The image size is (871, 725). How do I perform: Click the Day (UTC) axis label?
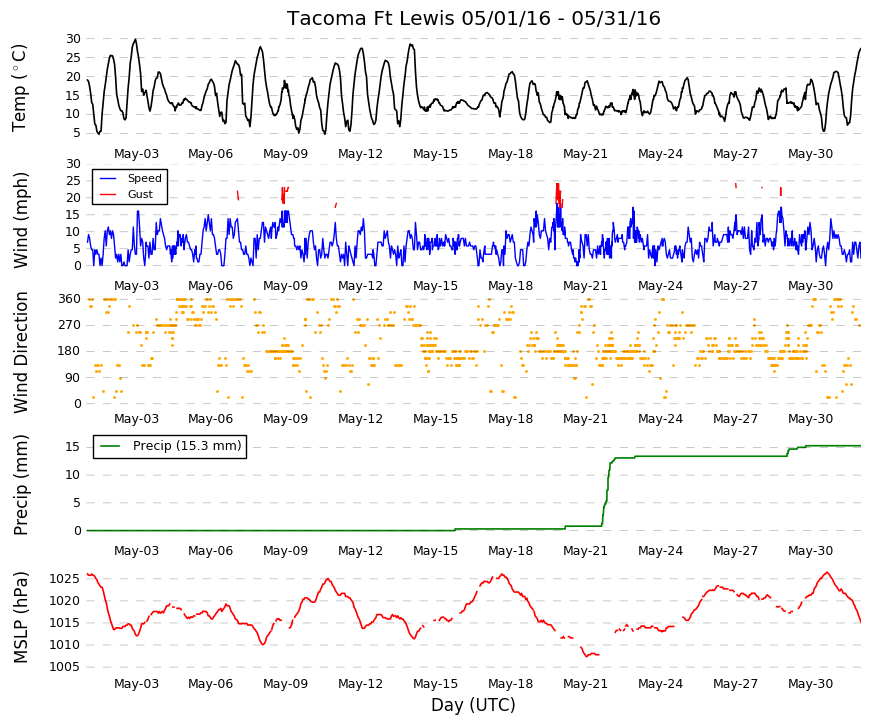click(473, 705)
